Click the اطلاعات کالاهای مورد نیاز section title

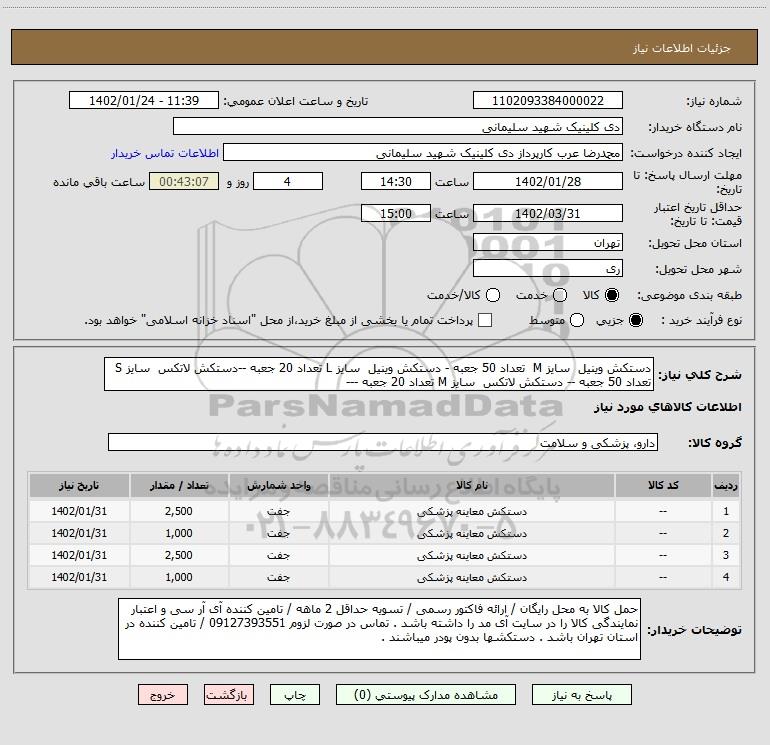tap(668, 407)
